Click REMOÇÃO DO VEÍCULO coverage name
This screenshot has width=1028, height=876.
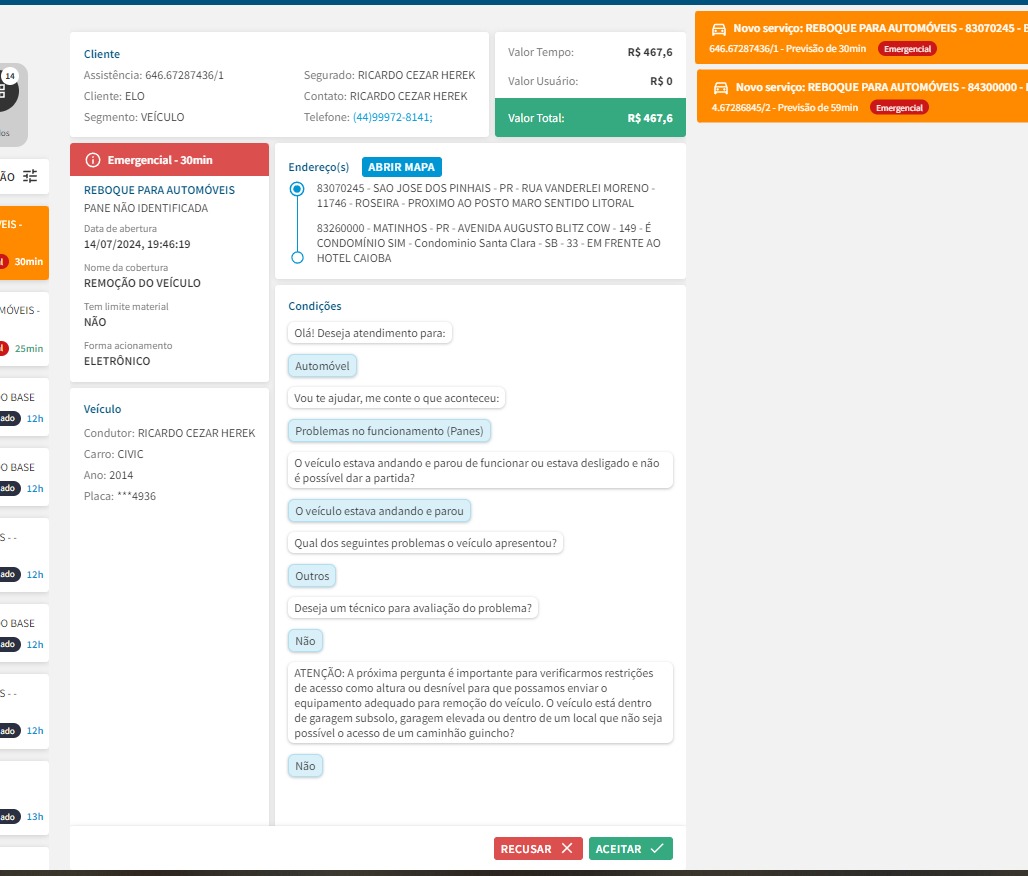click(142, 283)
